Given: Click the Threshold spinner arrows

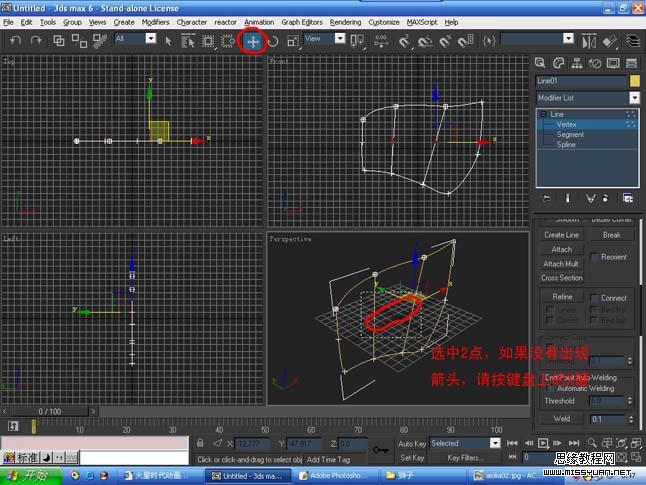Looking at the screenshot, I should 630,401.
